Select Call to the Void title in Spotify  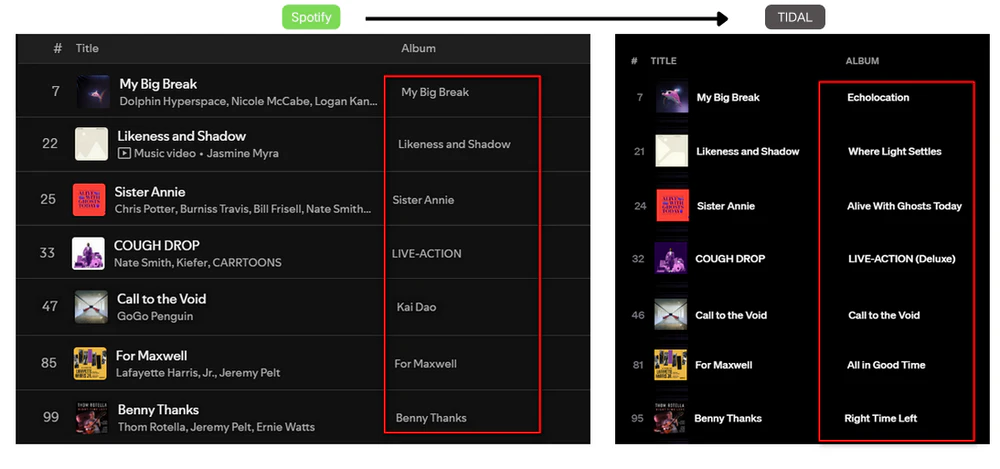pyautogui.click(x=161, y=299)
